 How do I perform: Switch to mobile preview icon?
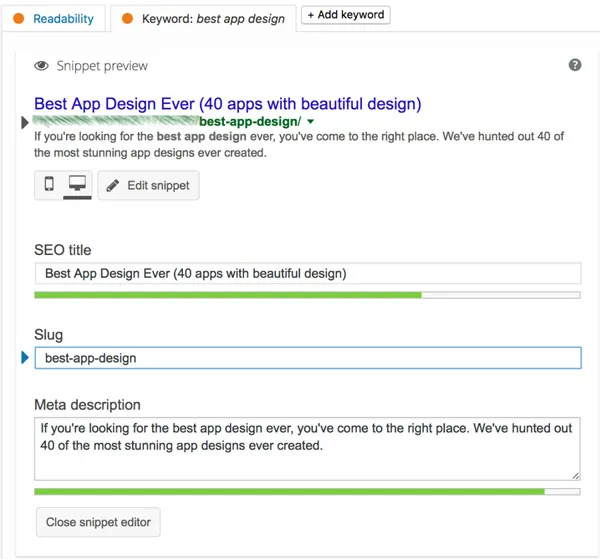(50, 185)
